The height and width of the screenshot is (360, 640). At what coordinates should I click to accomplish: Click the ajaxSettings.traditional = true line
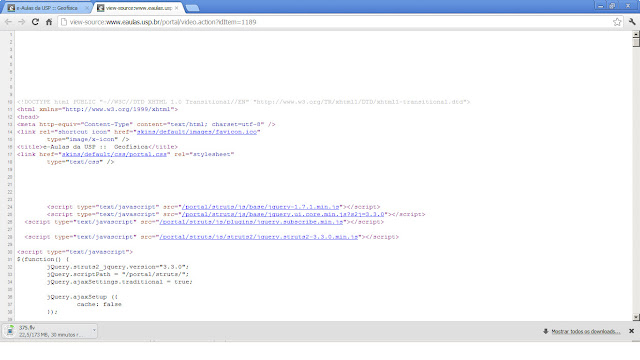click(120, 282)
